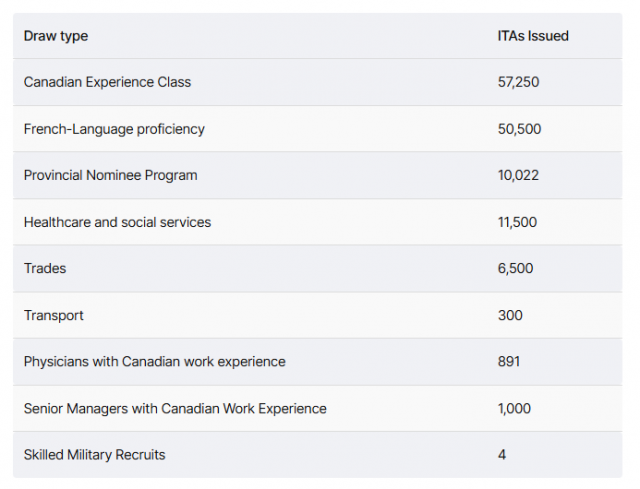This screenshot has width=640, height=489.
Task: Select the Transport row label
Action: [54, 316]
